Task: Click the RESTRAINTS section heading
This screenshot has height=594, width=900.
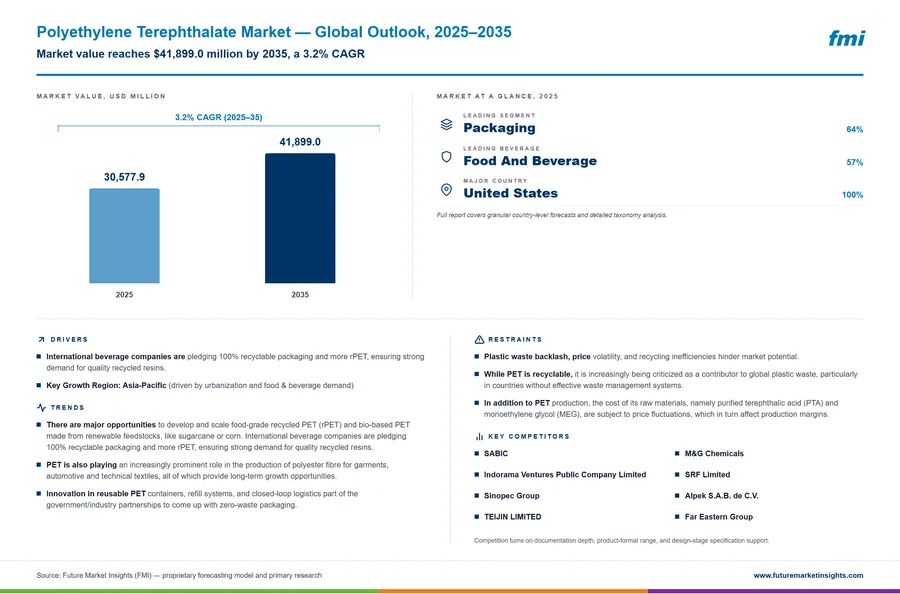Action: 515,340
